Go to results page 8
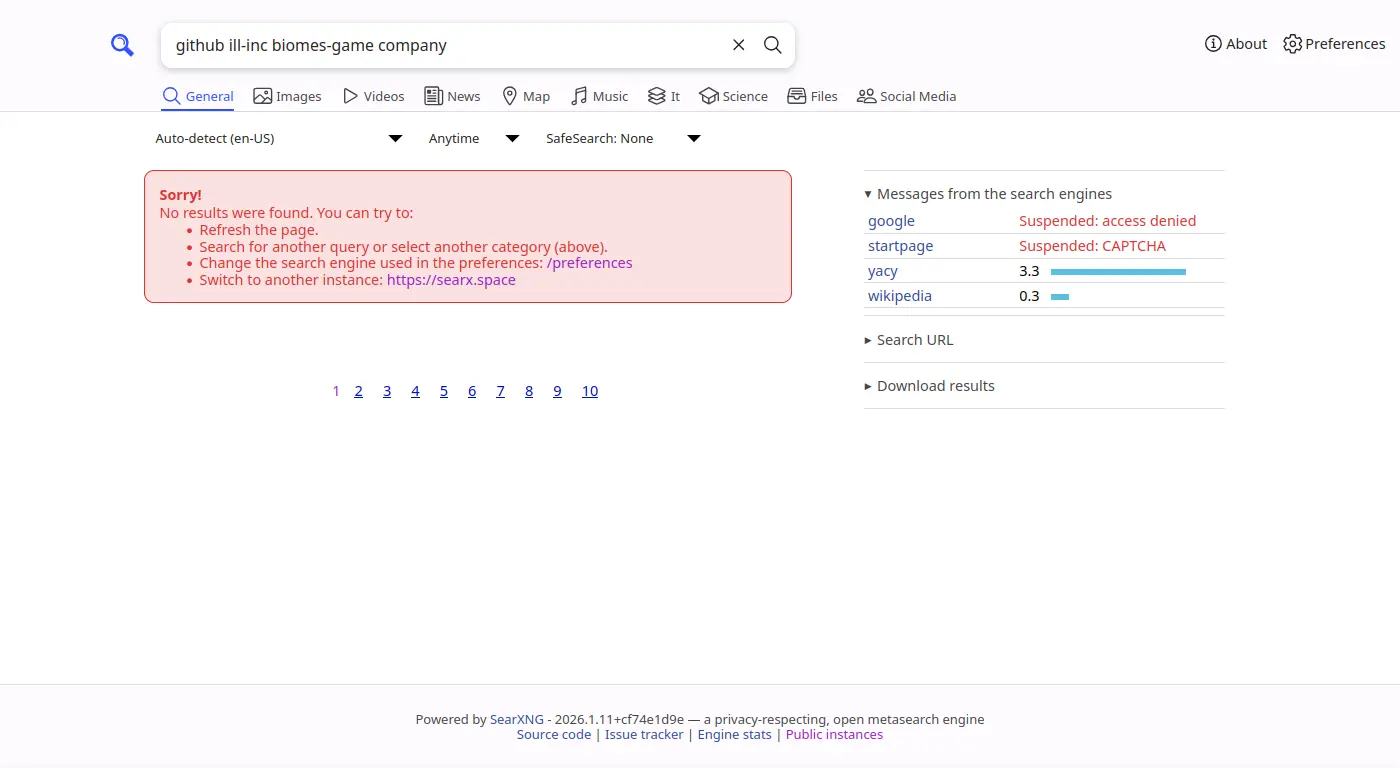The width and height of the screenshot is (1400, 768). coord(529,391)
